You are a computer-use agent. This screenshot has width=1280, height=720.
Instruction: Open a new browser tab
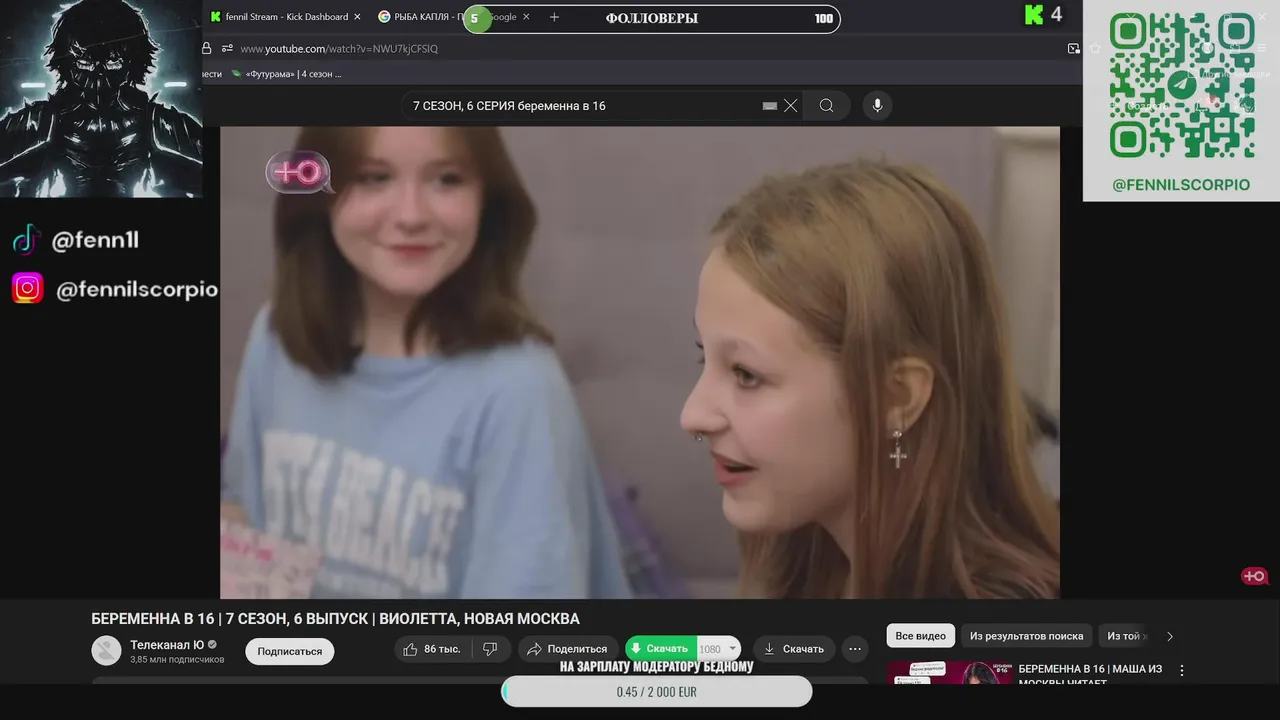554,17
